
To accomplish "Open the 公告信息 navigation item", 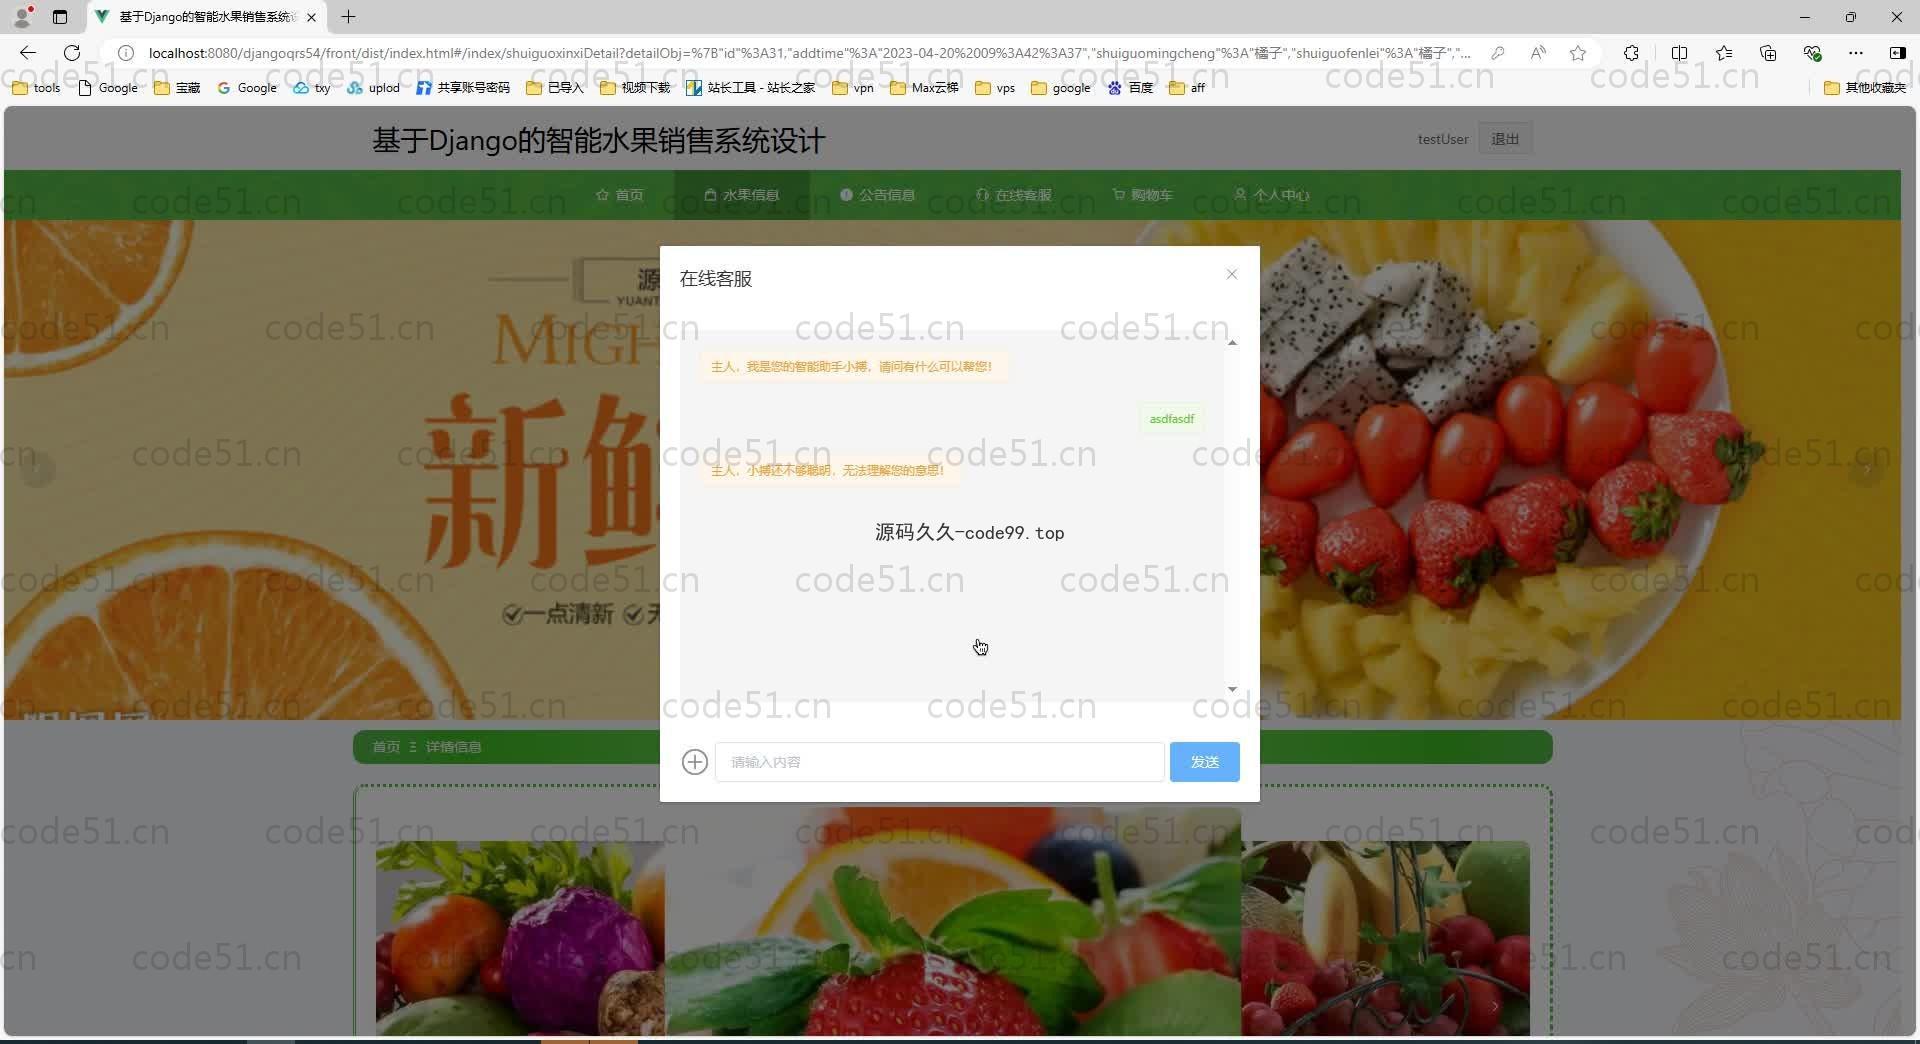I will click(x=877, y=195).
